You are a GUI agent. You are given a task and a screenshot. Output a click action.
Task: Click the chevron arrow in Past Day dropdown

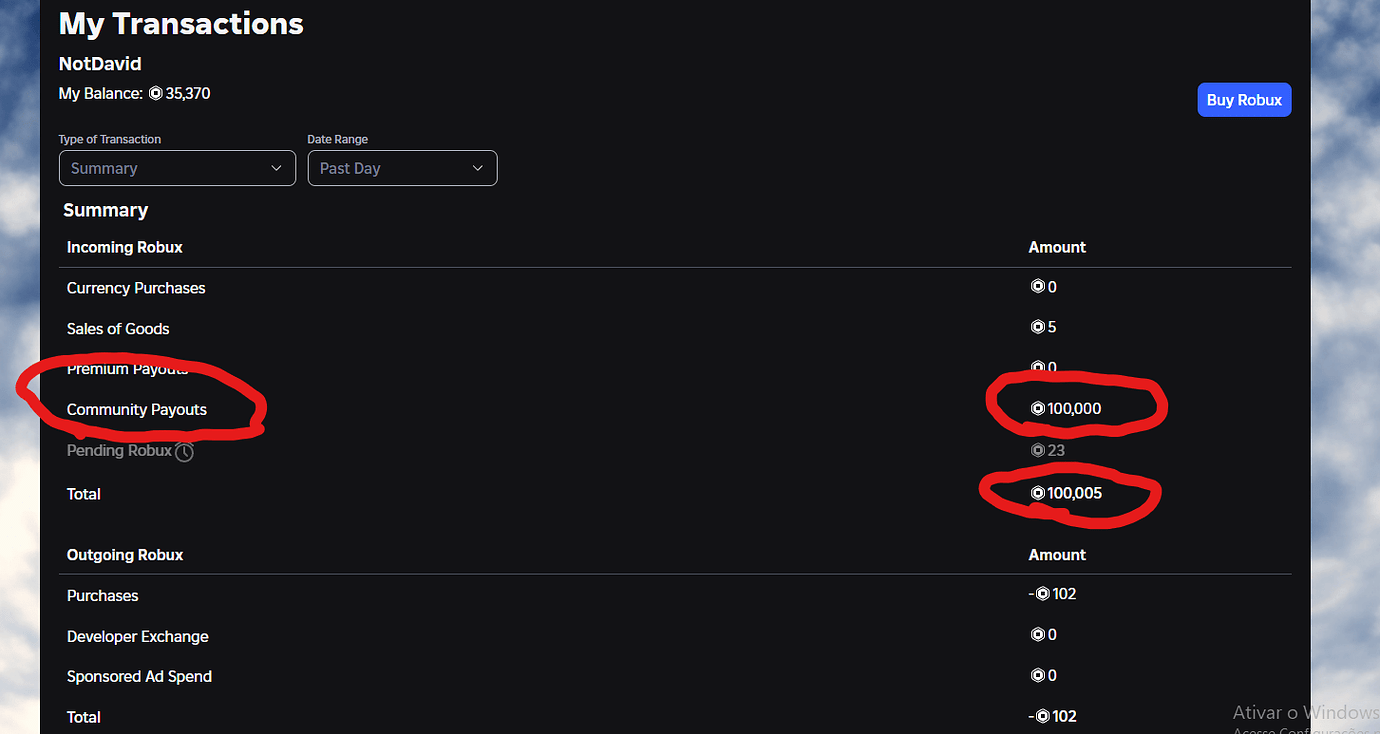click(x=477, y=168)
